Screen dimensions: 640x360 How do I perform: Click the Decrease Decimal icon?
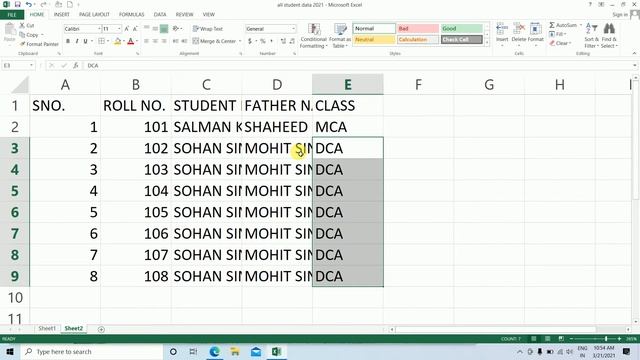coord(292,41)
